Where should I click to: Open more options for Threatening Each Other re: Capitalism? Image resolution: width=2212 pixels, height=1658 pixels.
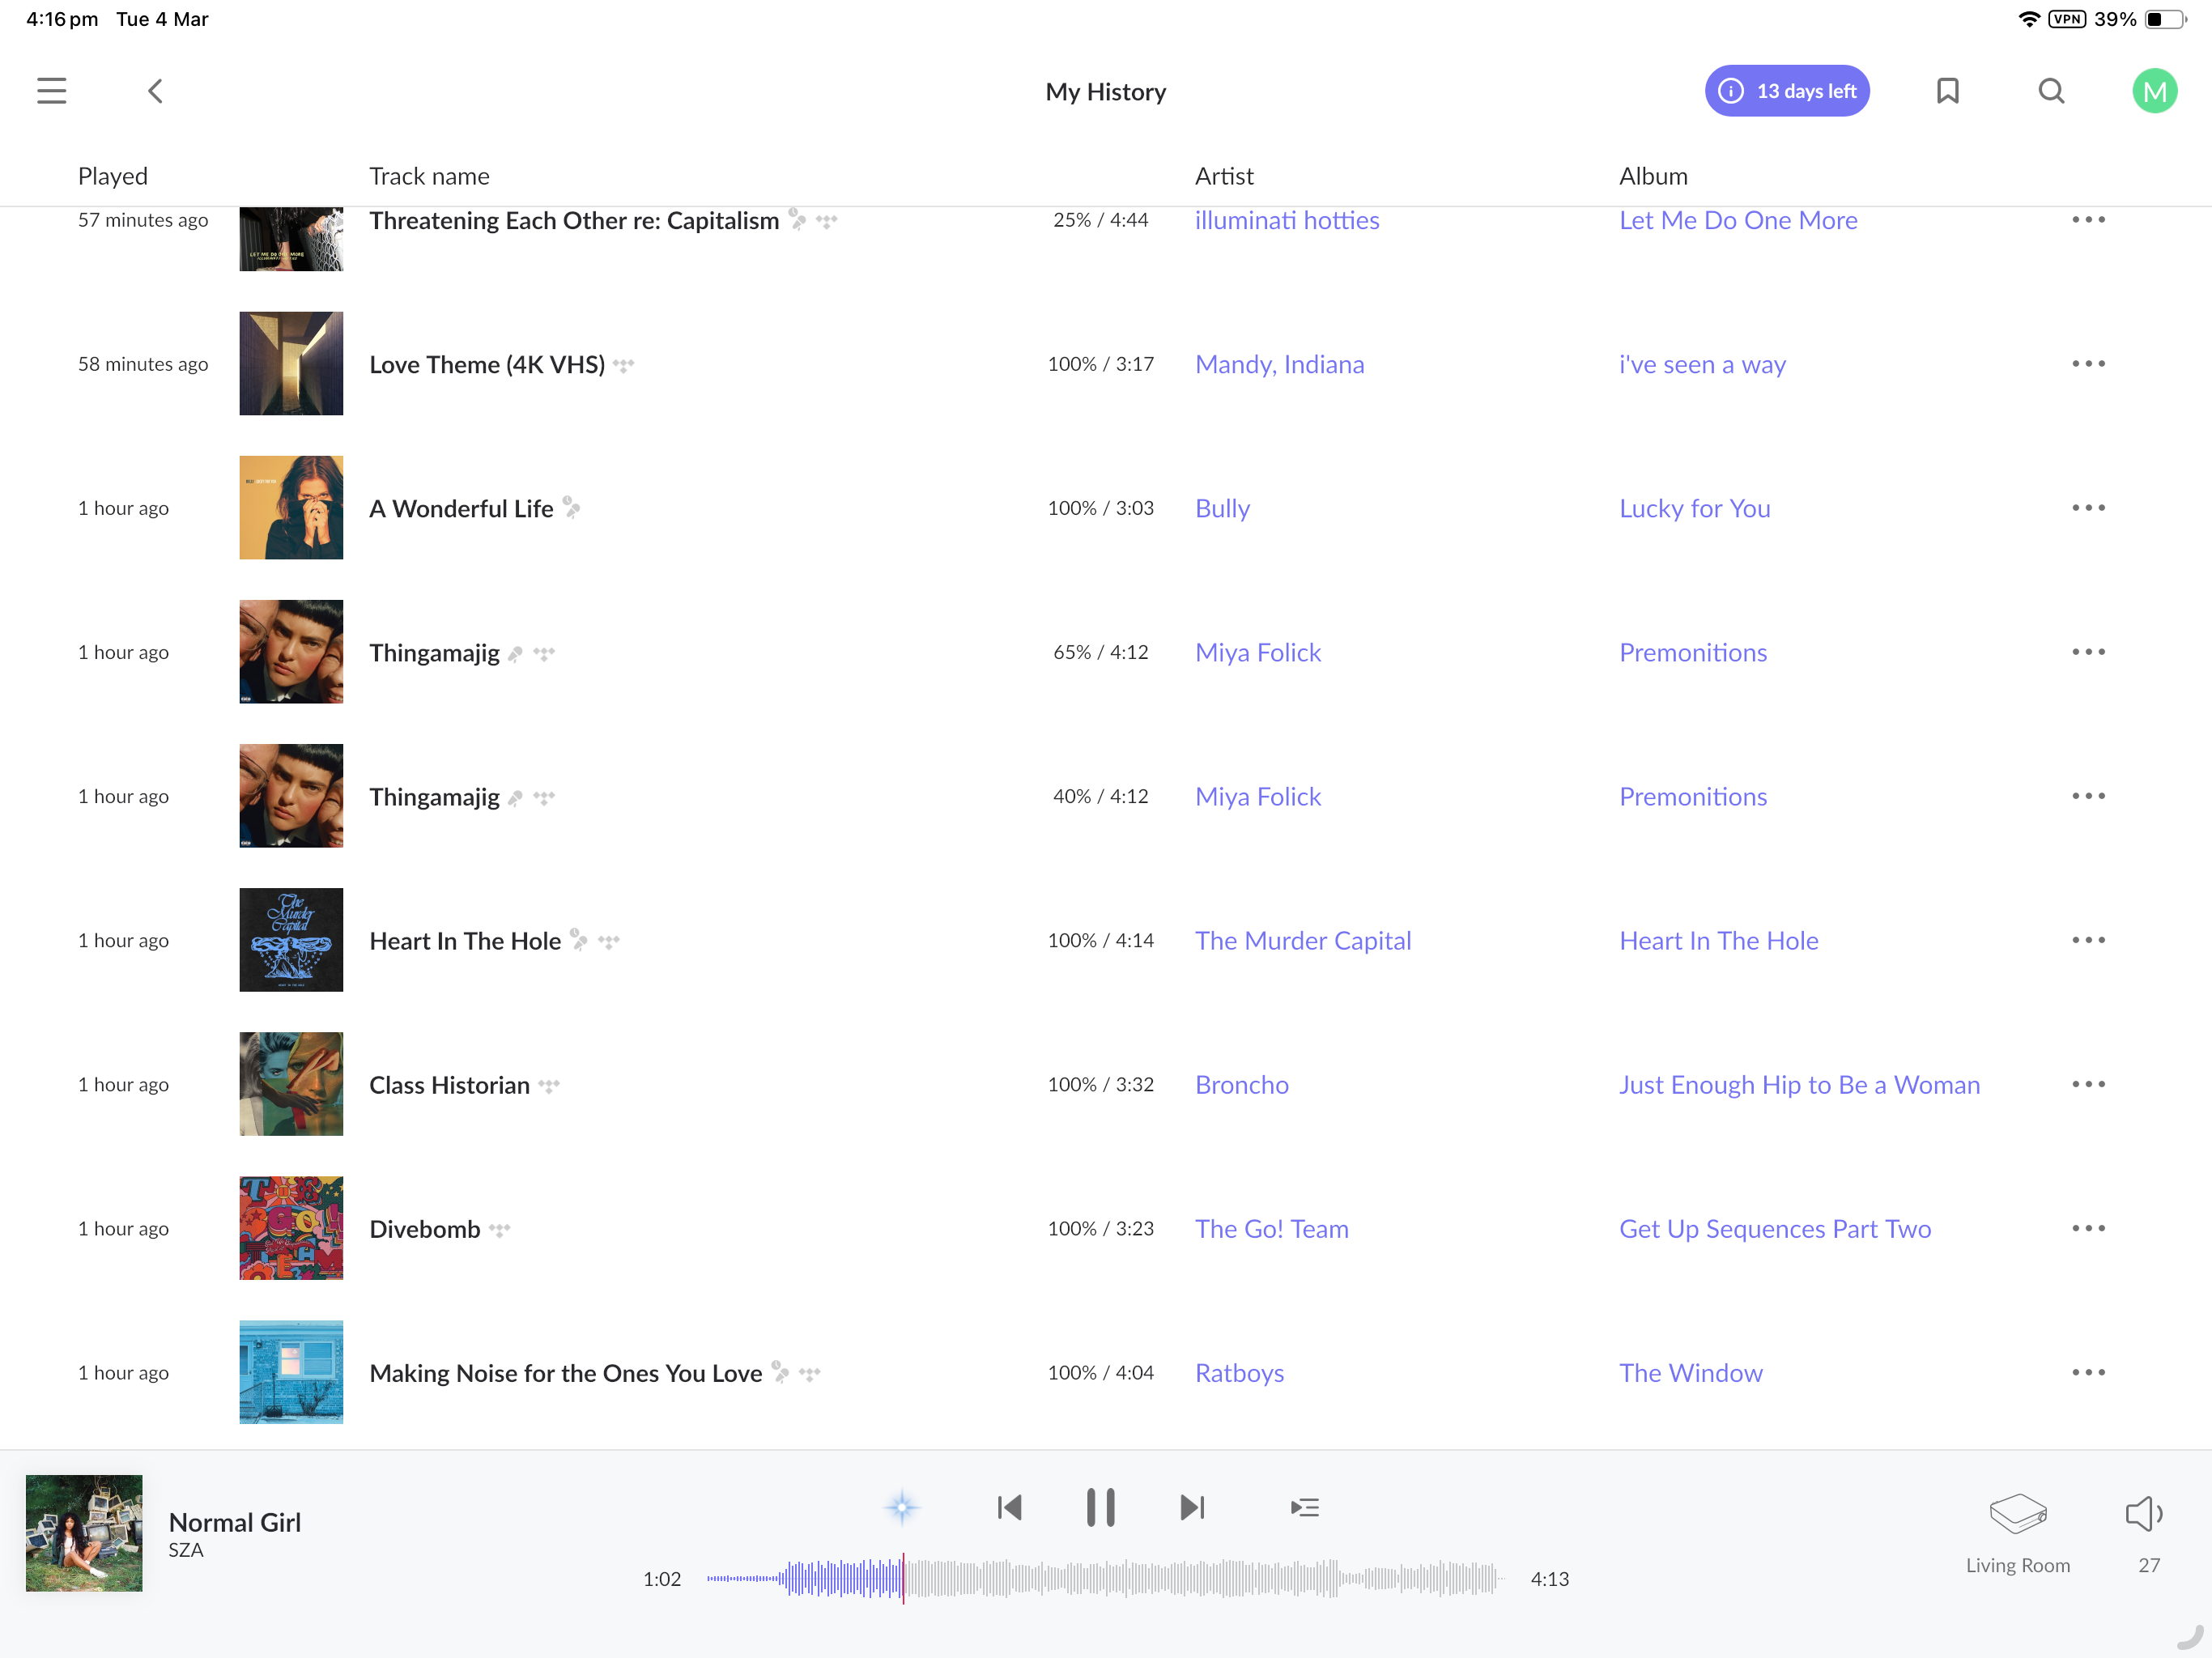2088,220
